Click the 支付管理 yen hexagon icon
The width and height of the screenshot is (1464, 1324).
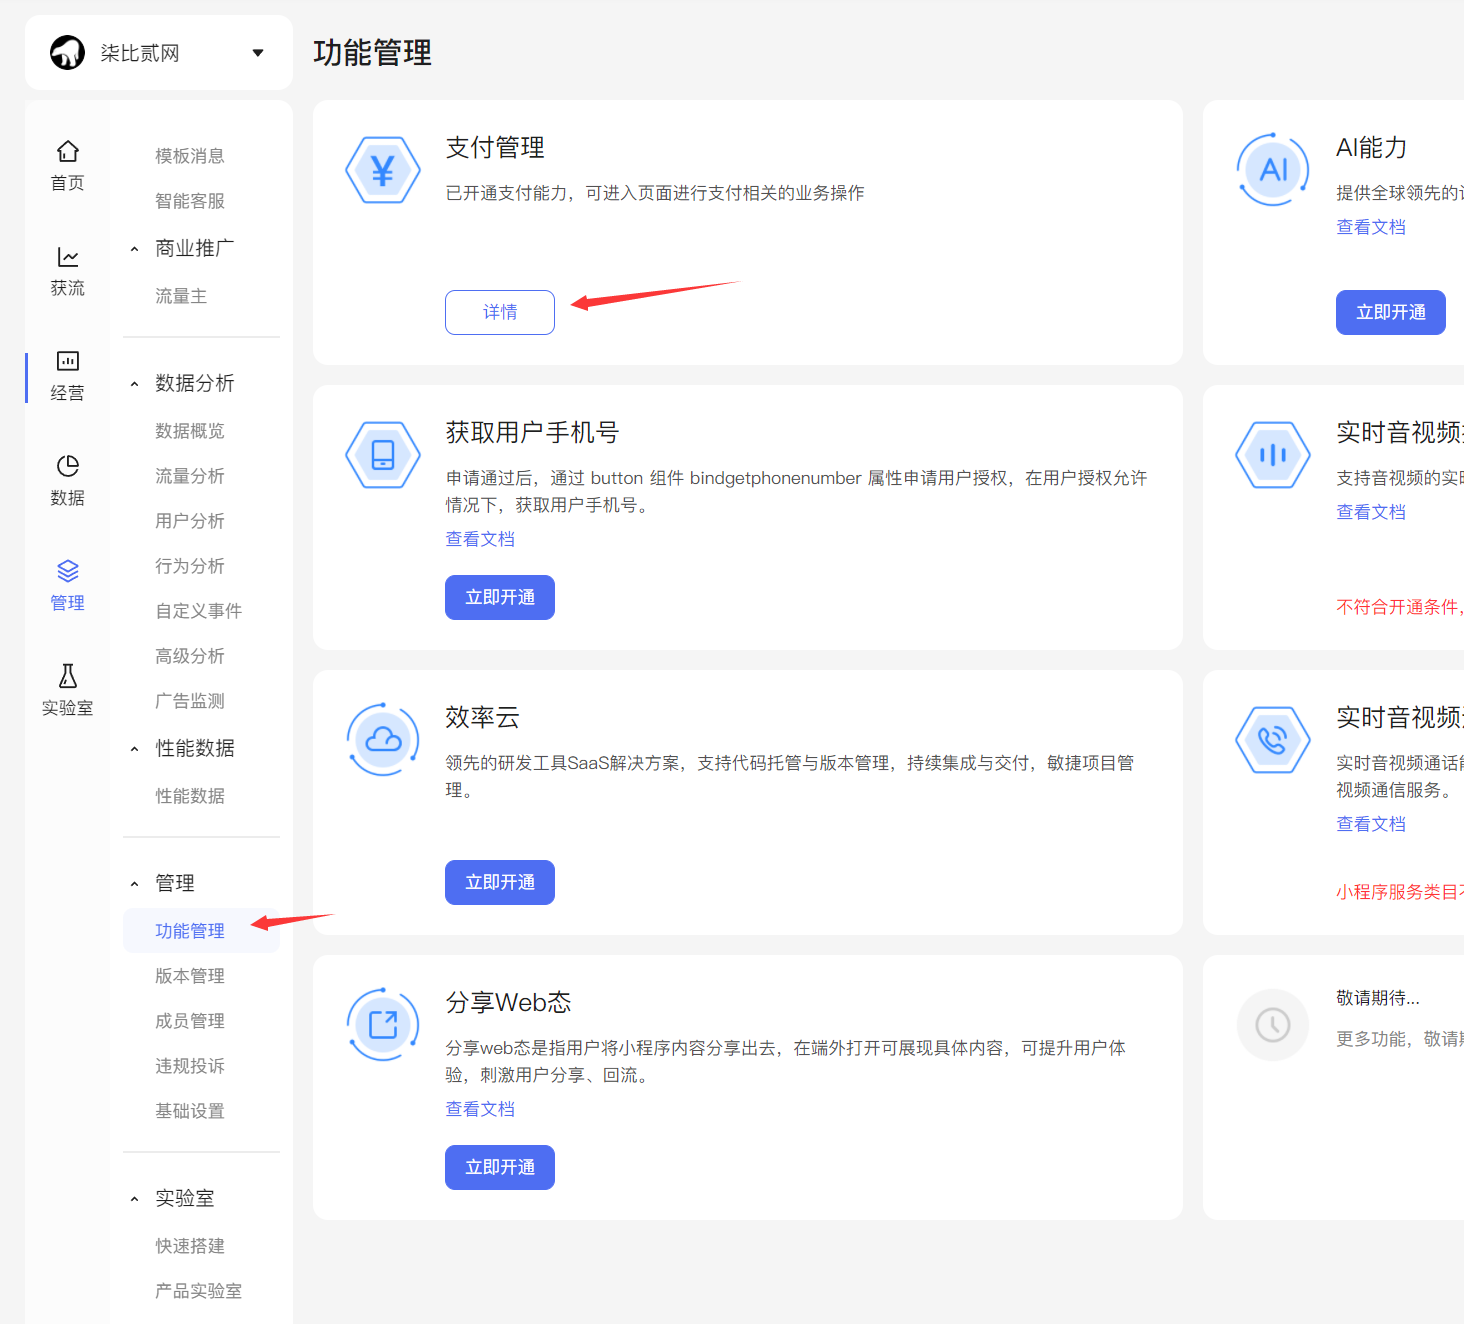[383, 169]
